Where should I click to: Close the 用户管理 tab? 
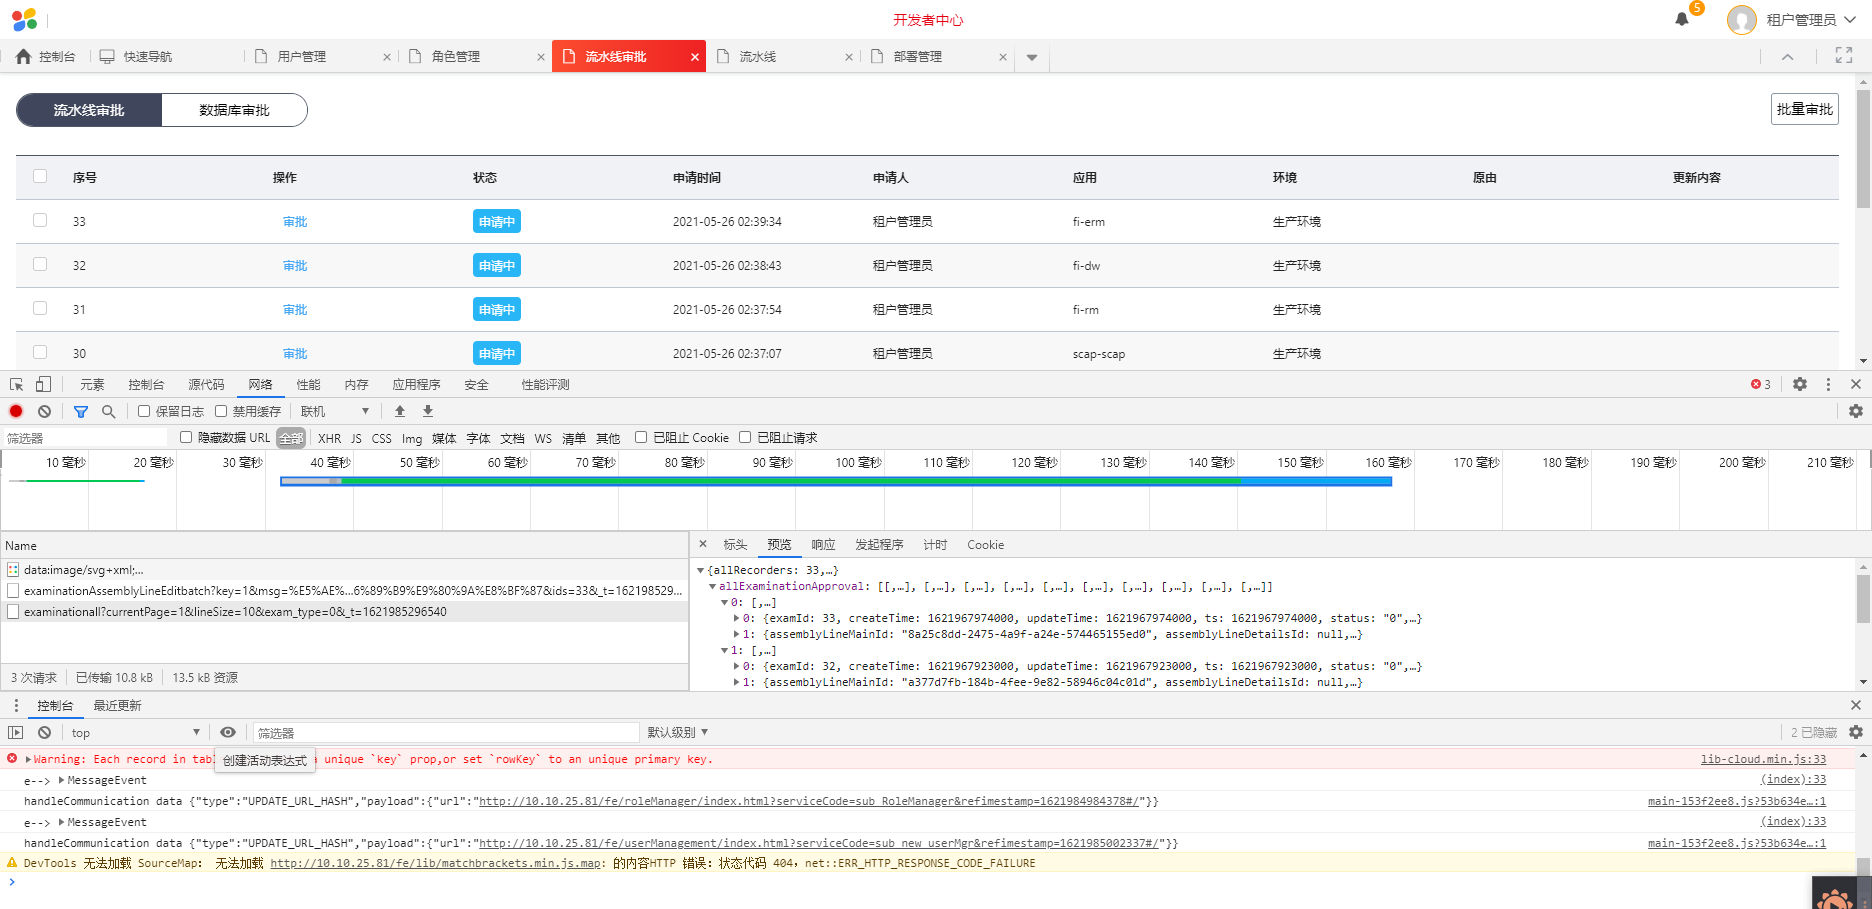[387, 57]
